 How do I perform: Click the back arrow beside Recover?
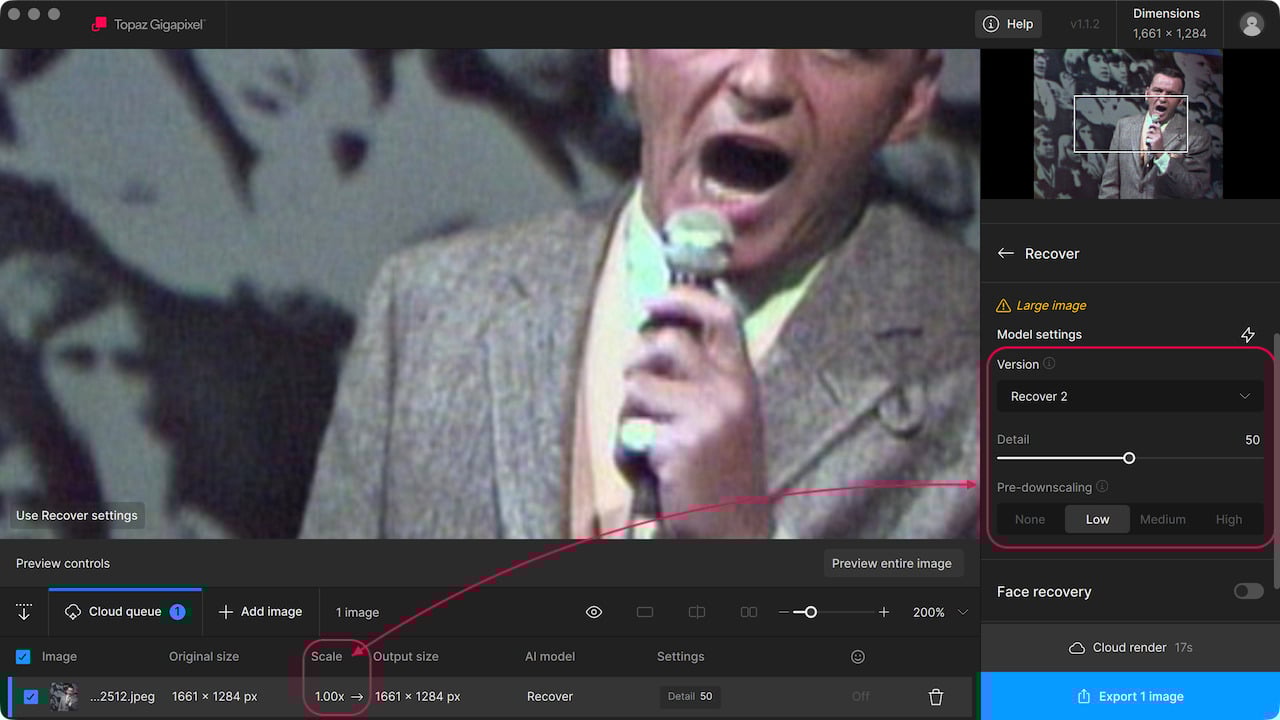(x=1006, y=254)
